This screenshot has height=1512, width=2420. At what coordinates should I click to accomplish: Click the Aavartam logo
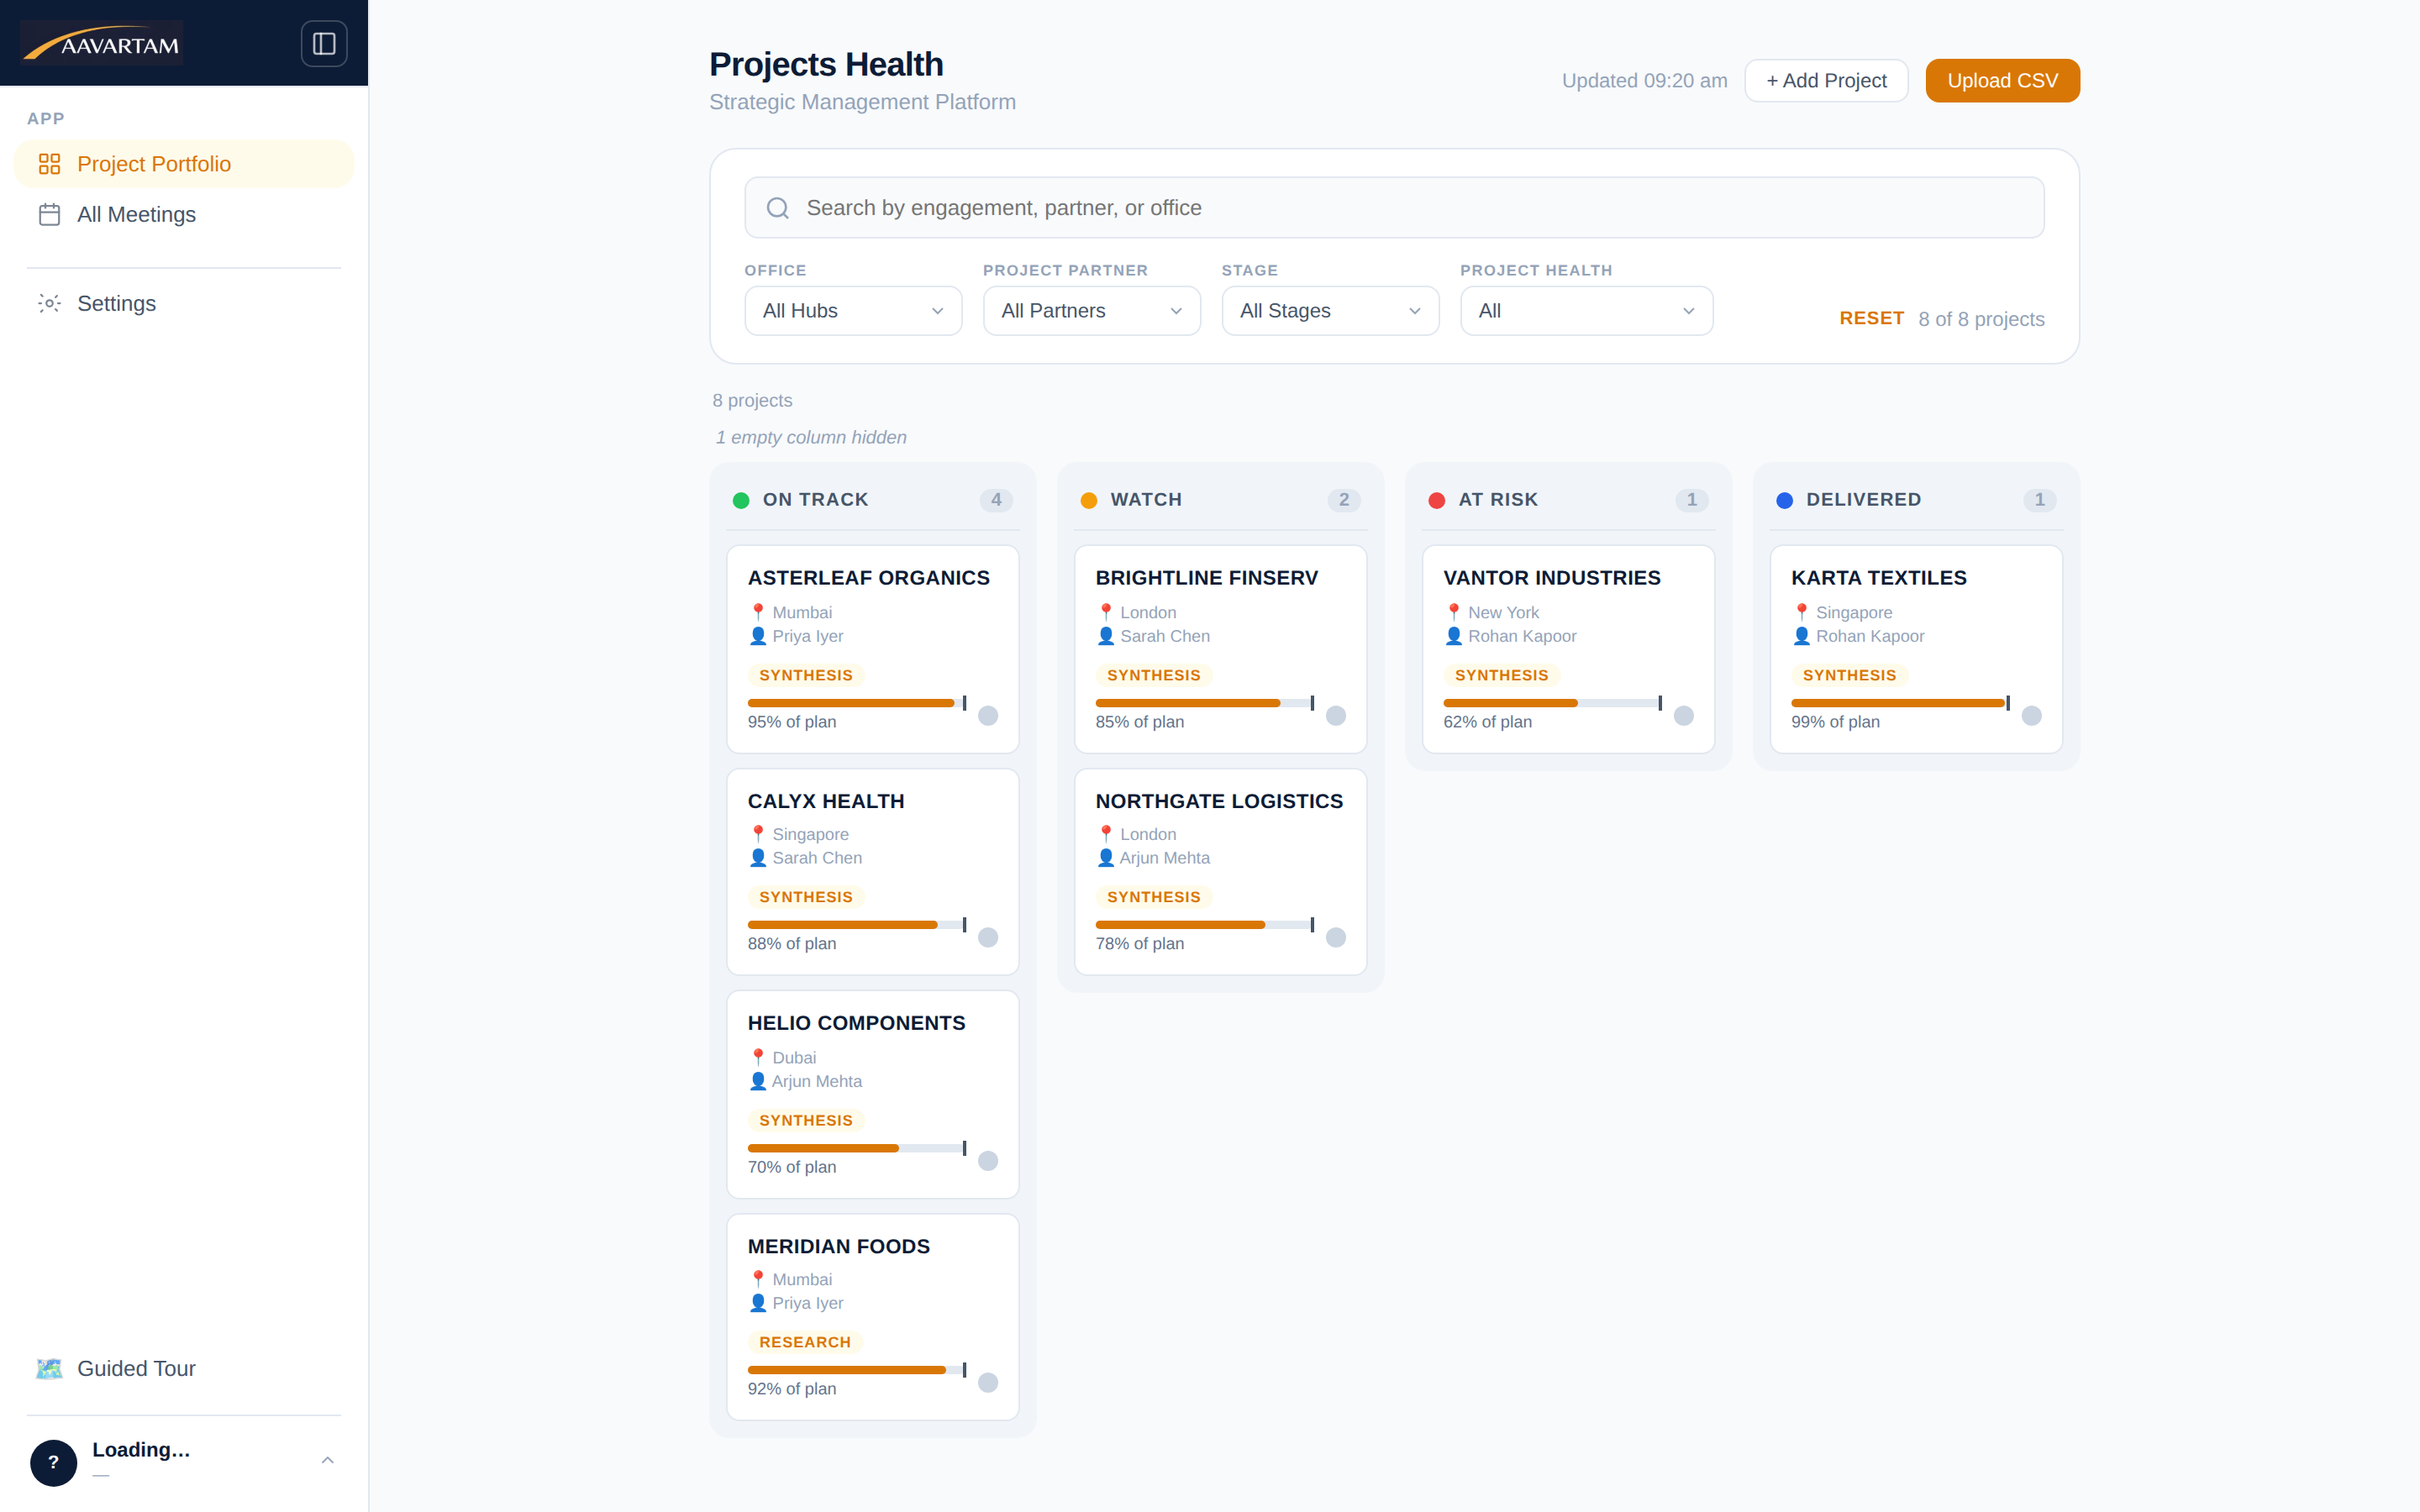click(102, 43)
